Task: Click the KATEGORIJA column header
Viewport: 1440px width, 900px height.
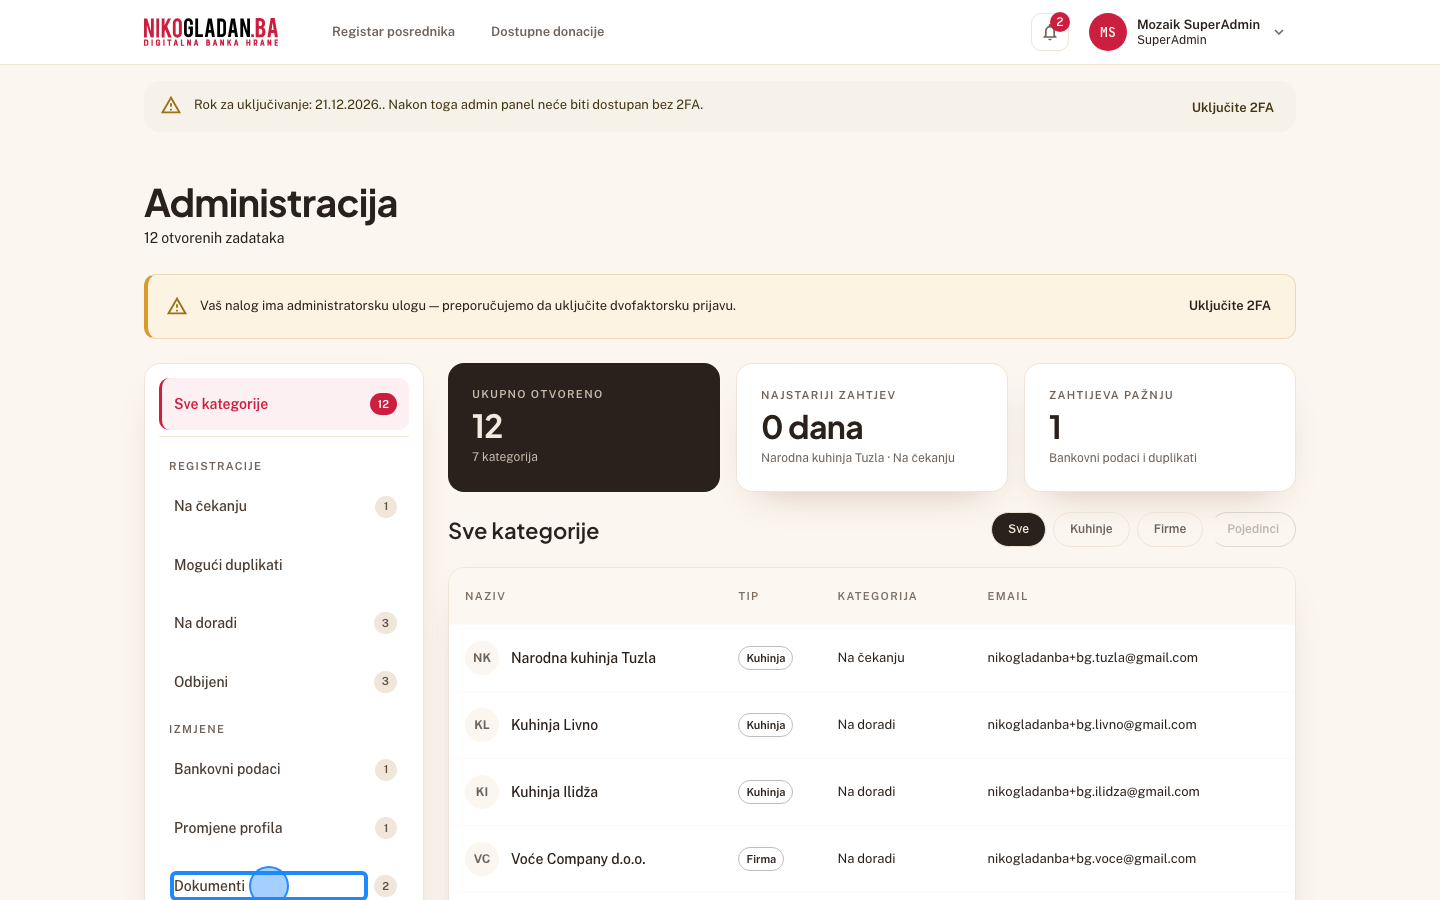Action: tap(877, 596)
